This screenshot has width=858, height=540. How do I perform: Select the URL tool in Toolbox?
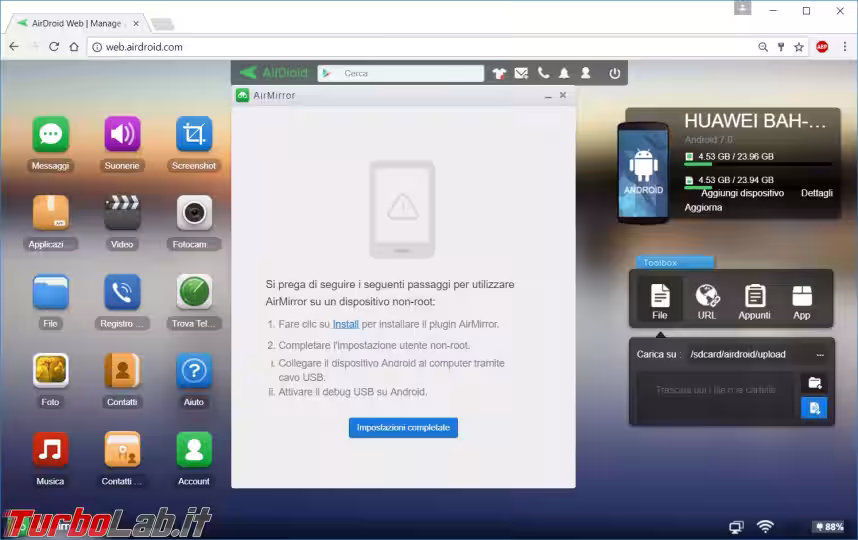[707, 300]
